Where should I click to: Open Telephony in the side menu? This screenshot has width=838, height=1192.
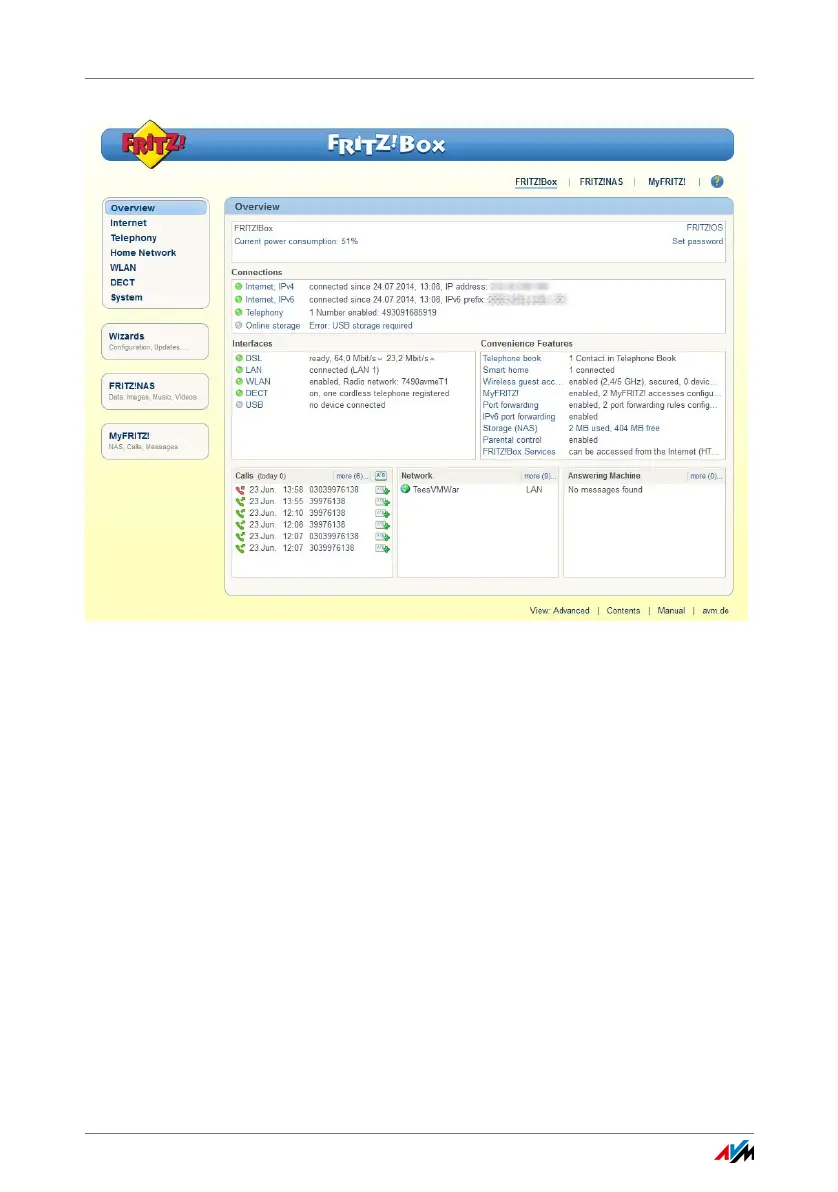tap(133, 238)
